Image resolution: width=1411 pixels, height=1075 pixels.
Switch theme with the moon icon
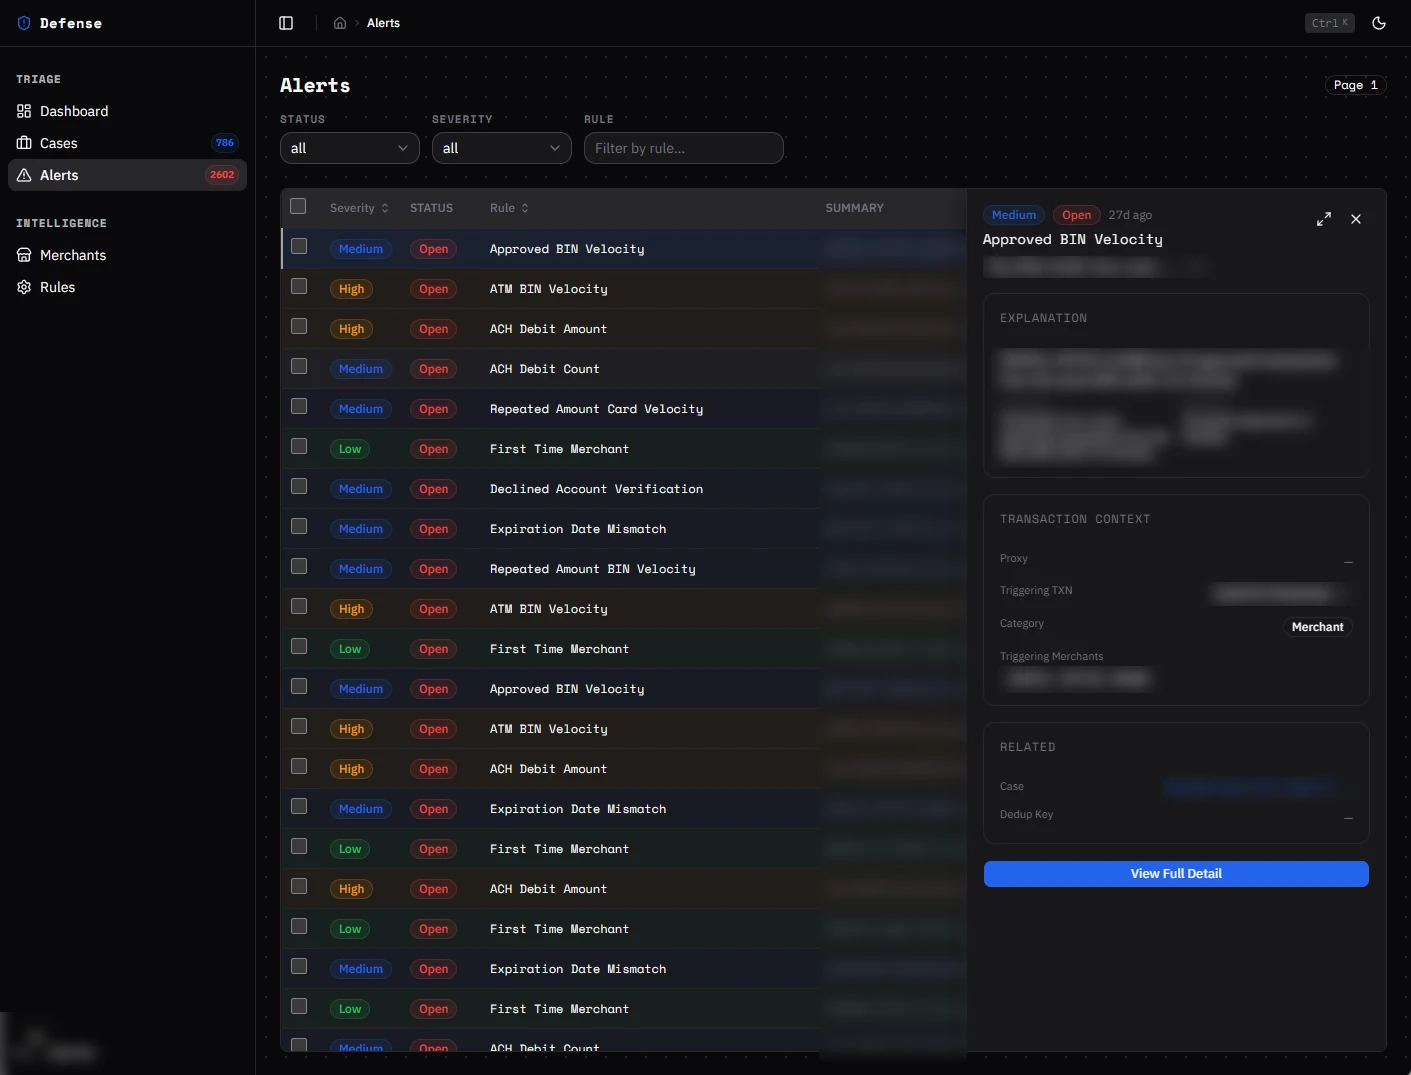pos(1379,23)
